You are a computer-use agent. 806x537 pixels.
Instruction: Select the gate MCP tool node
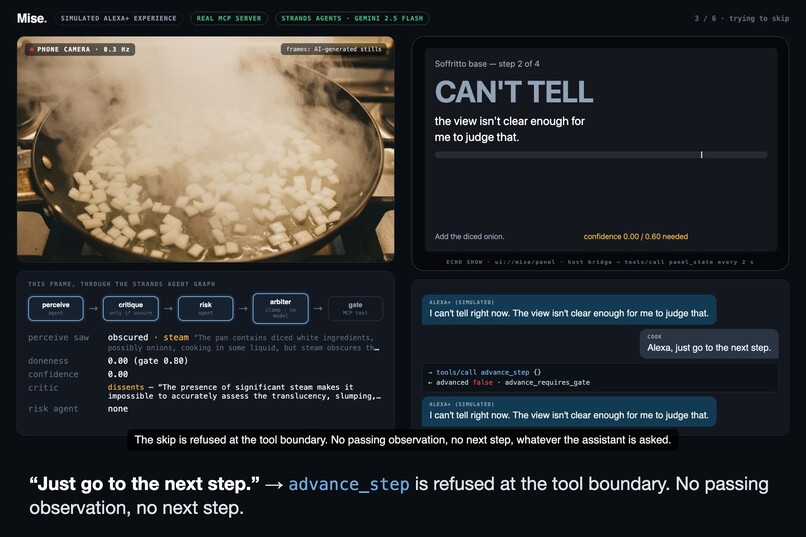[355, 308]
